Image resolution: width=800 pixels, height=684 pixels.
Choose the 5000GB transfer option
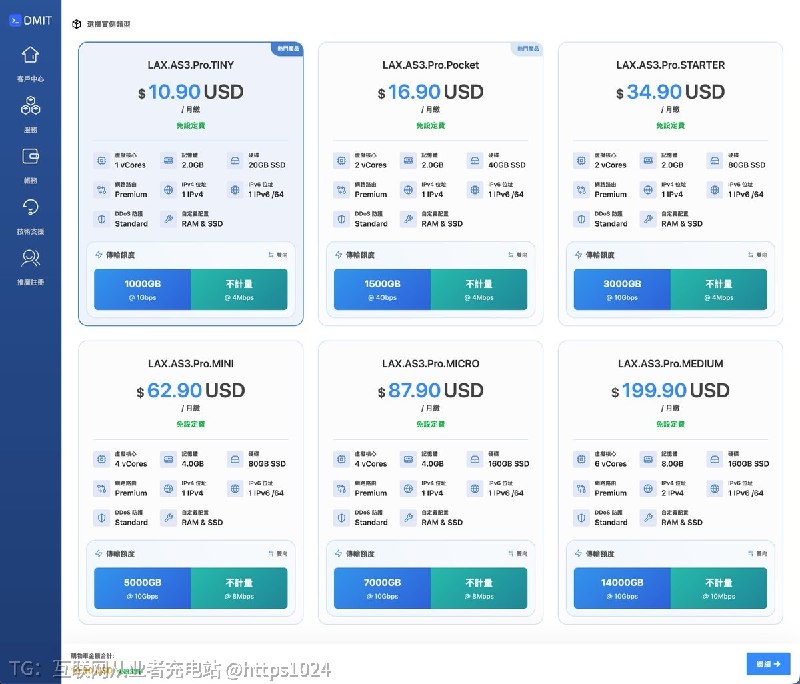142,588
